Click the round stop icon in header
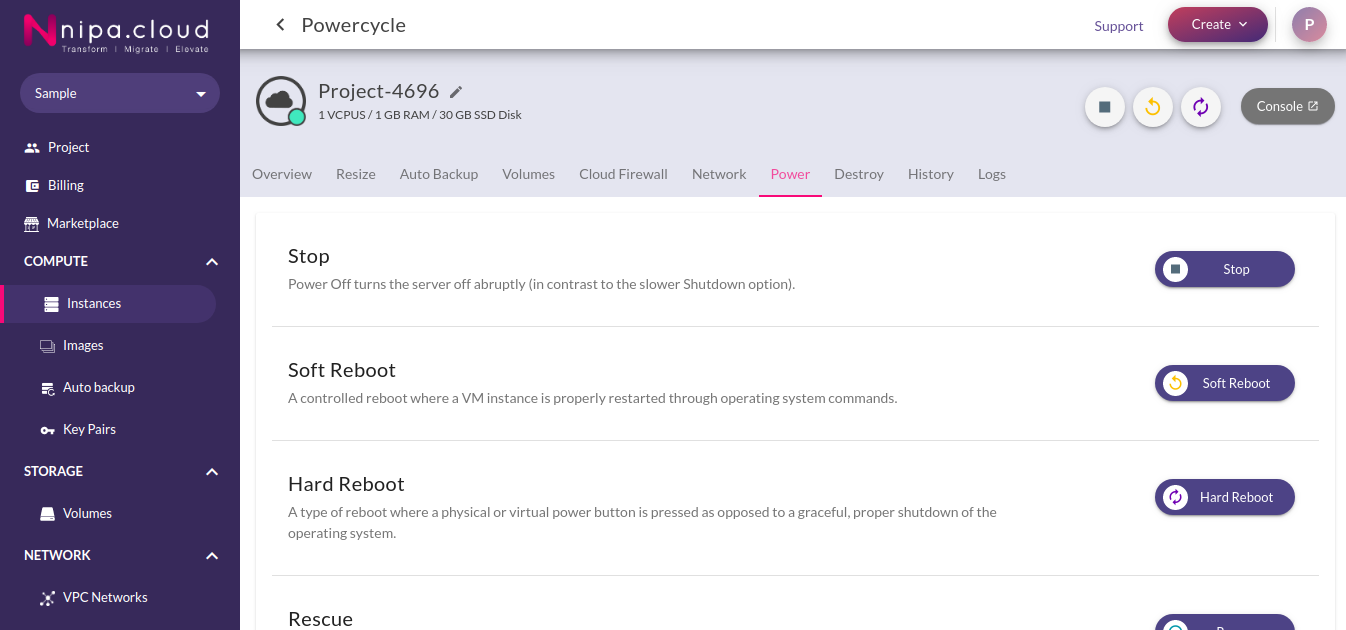The height and width of the screenshot is (630, 1346). tap(1105, 107)
